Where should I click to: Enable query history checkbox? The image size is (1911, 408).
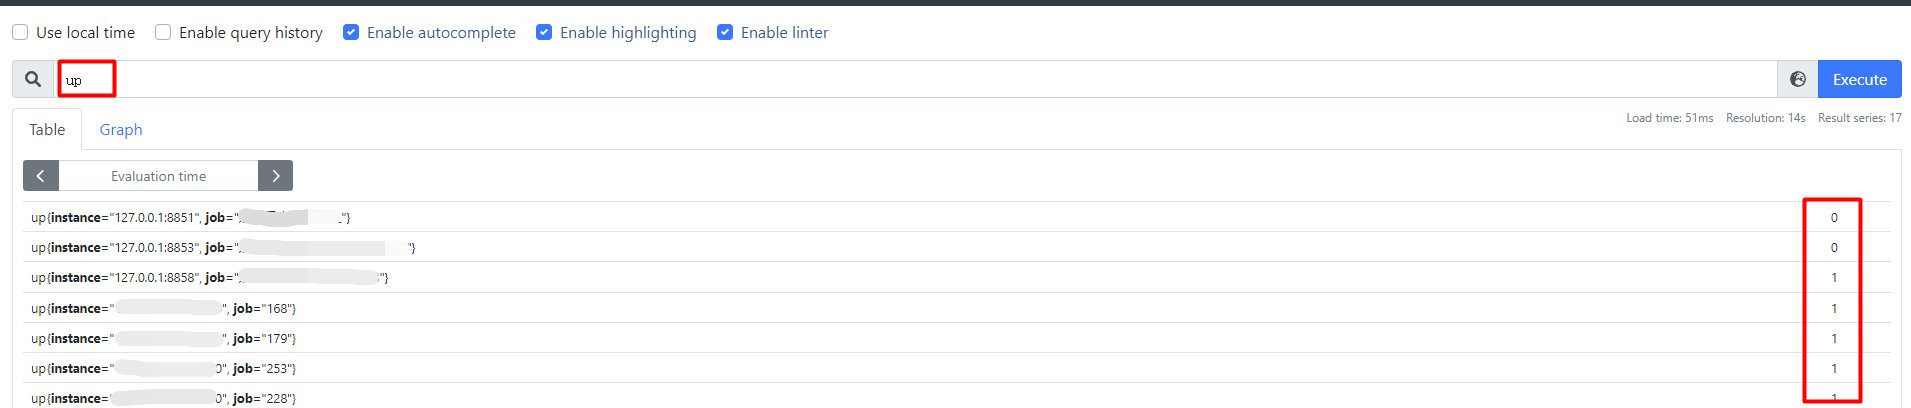(163, 32)
